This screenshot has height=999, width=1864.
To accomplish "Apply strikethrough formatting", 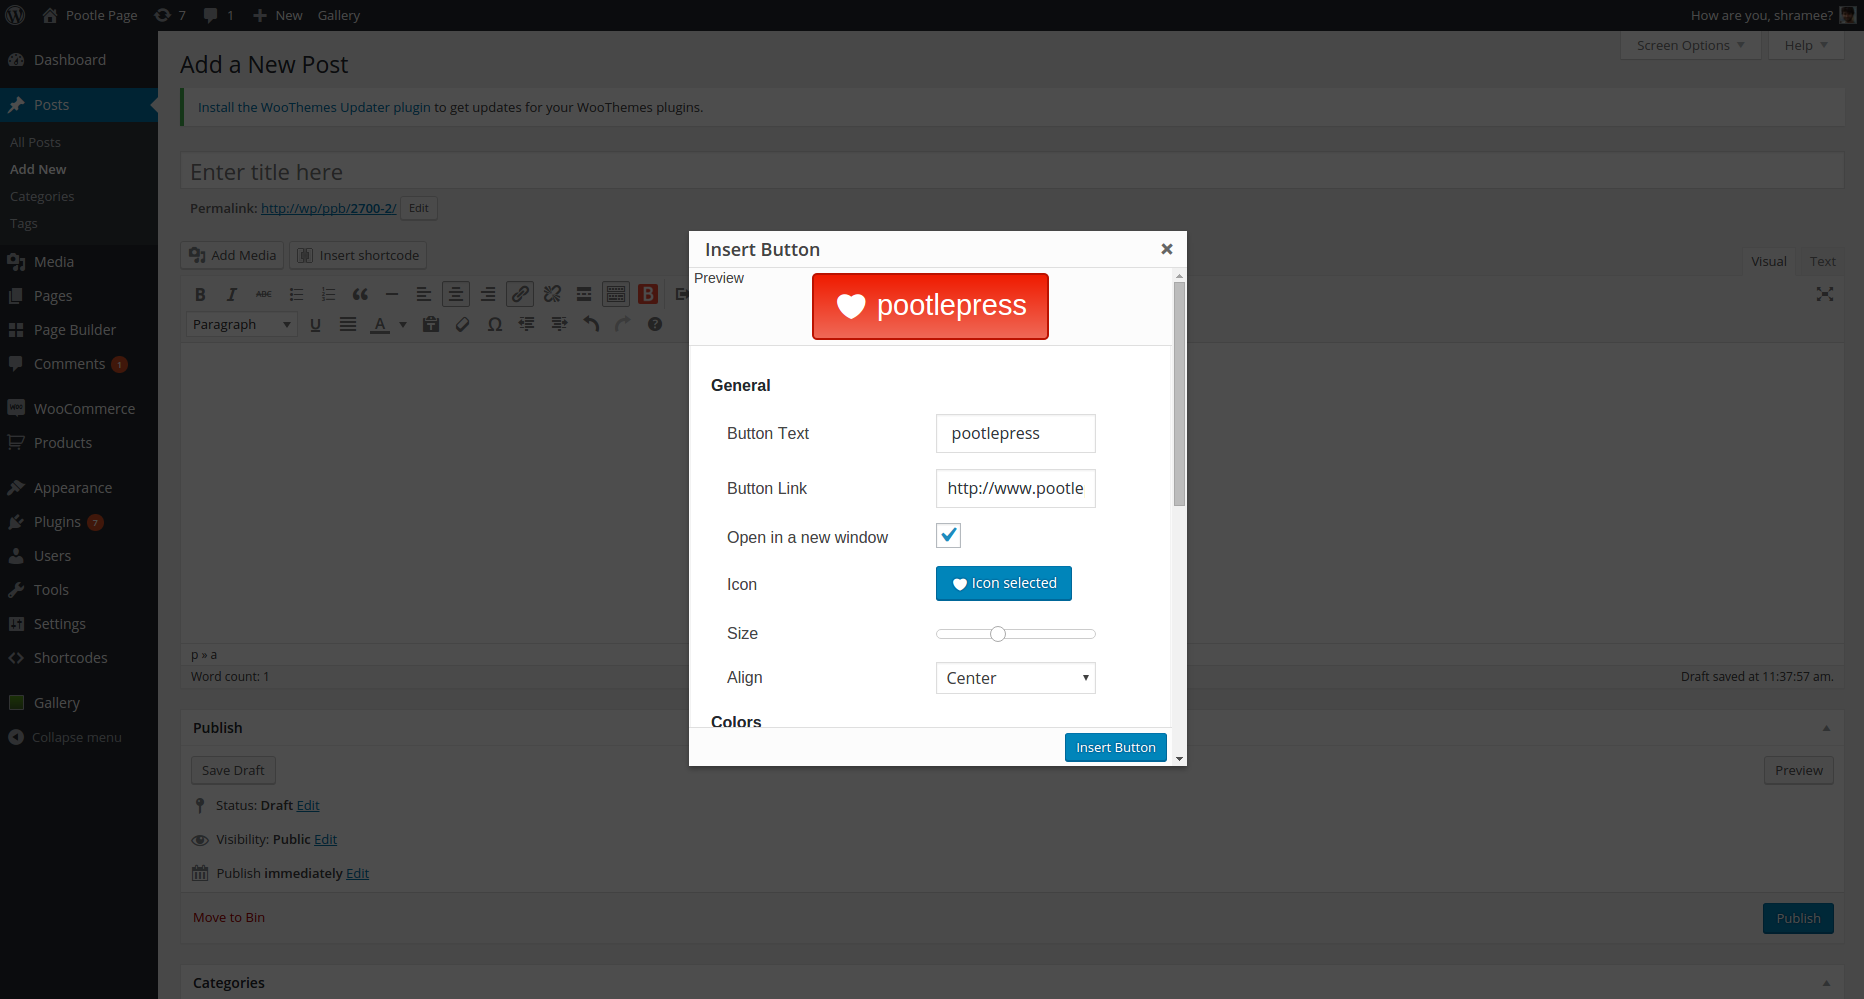I will tap(264, 294).
